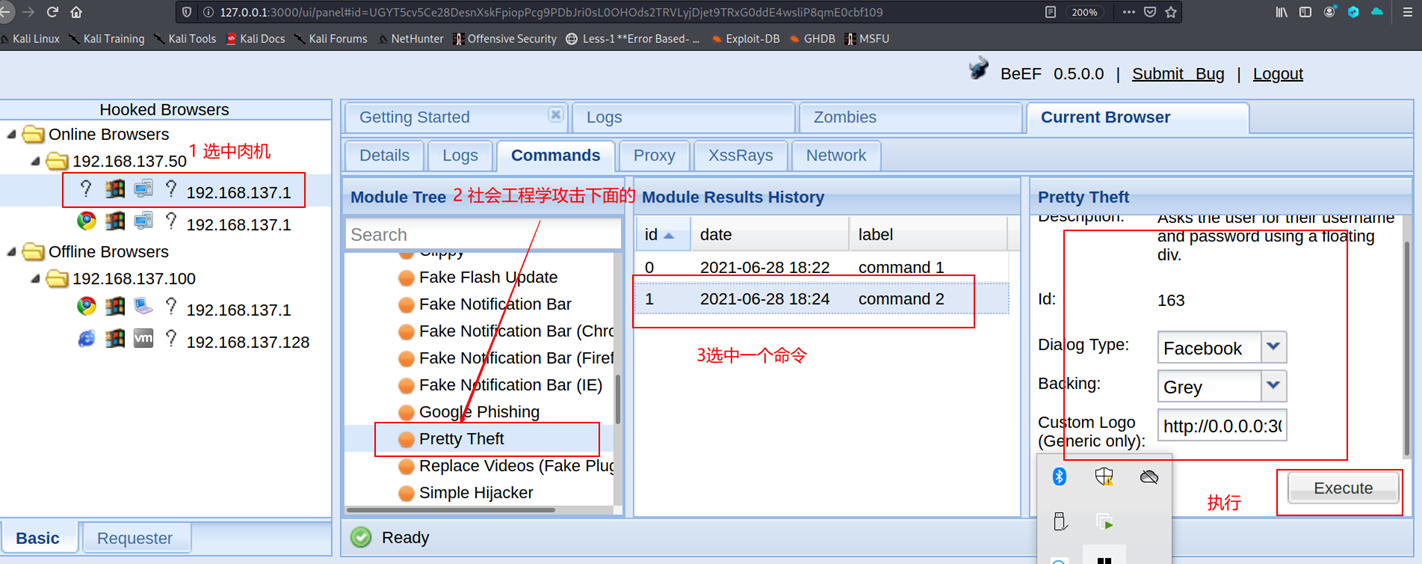Open the Dialog Type dropdown
Screen dimensions: 1422x564
(x=1273, y=347)
